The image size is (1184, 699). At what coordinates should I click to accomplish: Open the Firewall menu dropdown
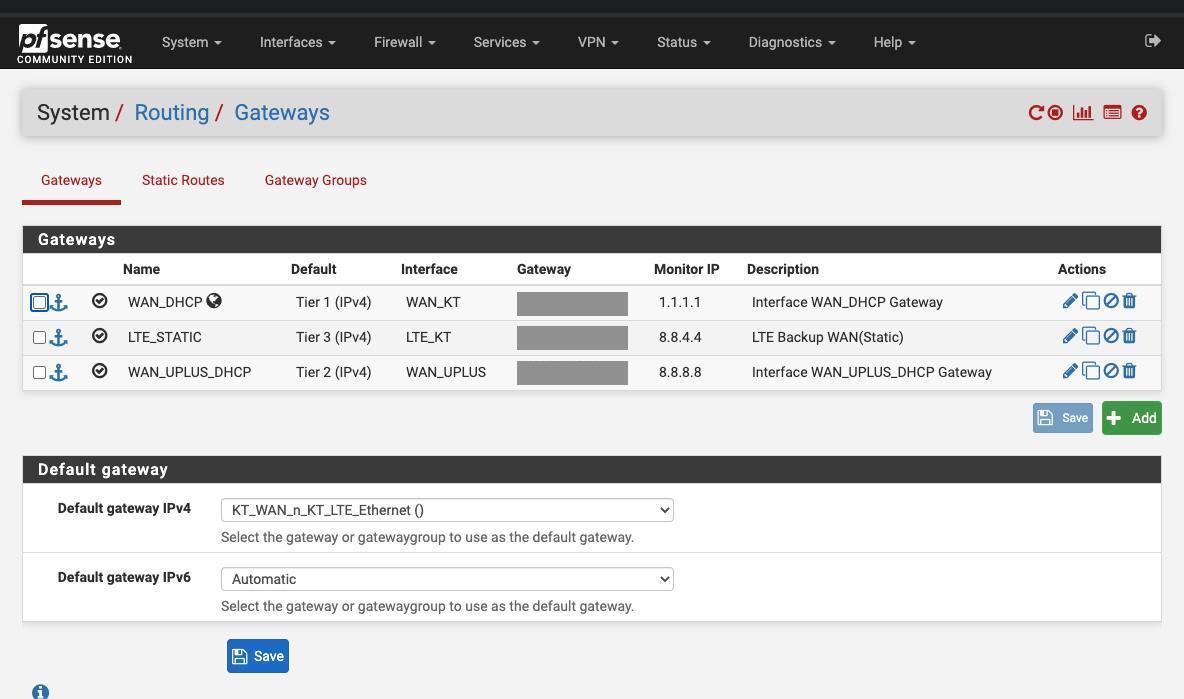click(404, 42)
